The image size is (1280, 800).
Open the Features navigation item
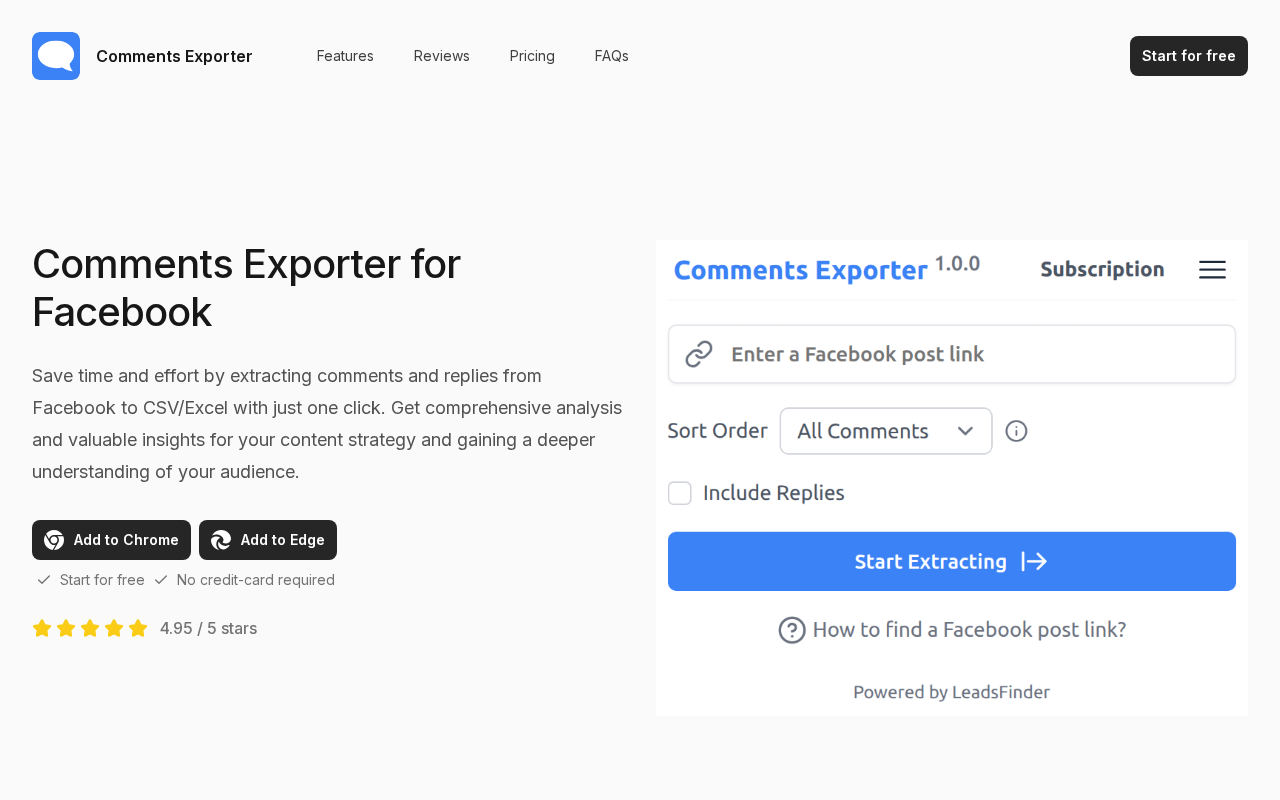345,56
